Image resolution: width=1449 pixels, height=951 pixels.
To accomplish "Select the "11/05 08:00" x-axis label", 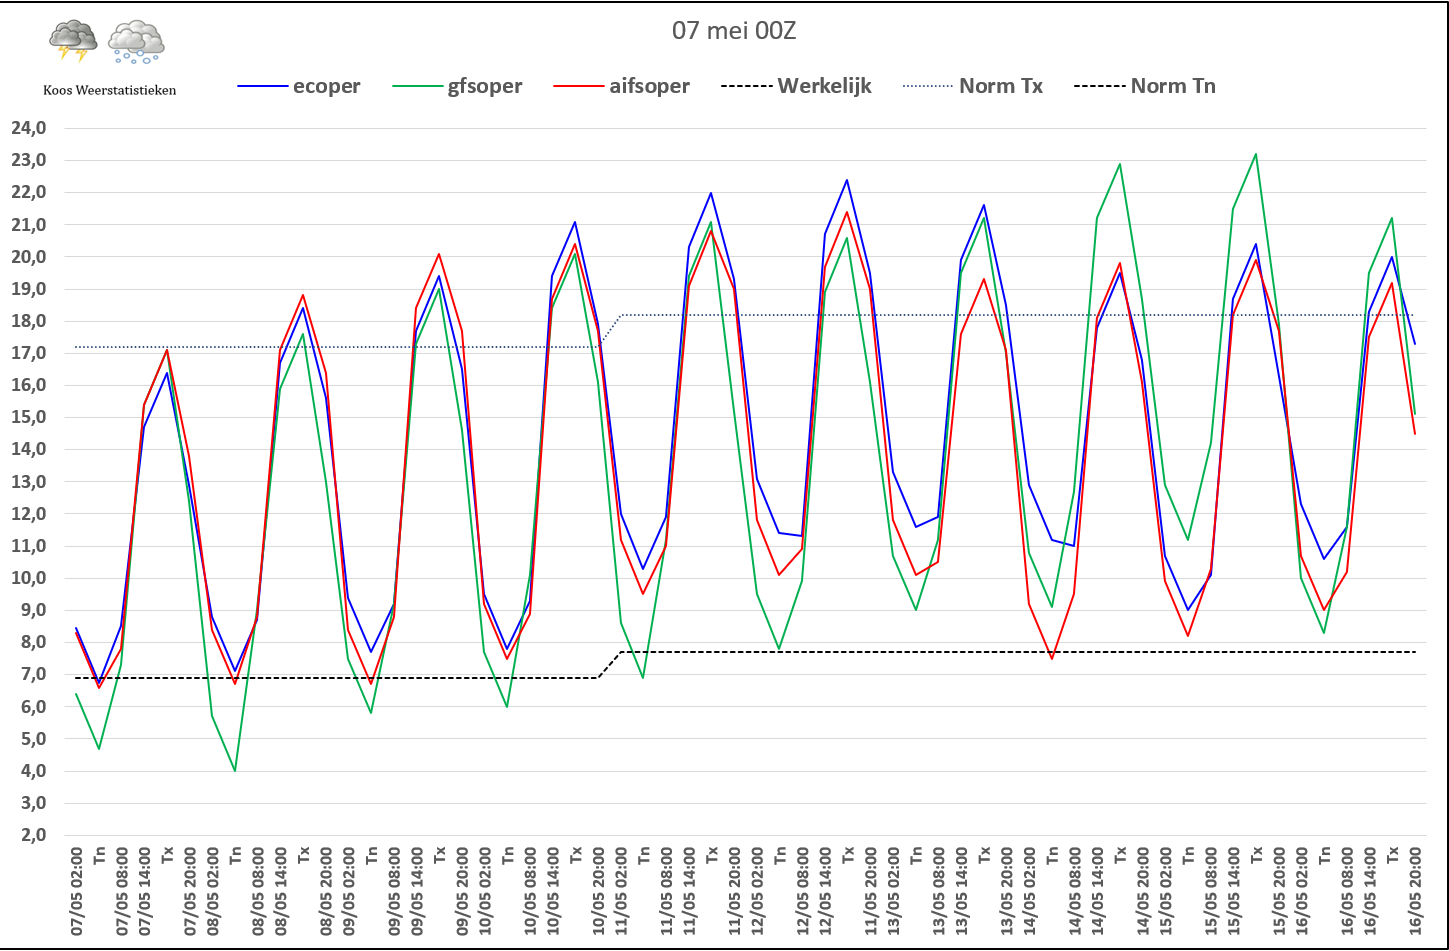I will (x=665, y=890).
